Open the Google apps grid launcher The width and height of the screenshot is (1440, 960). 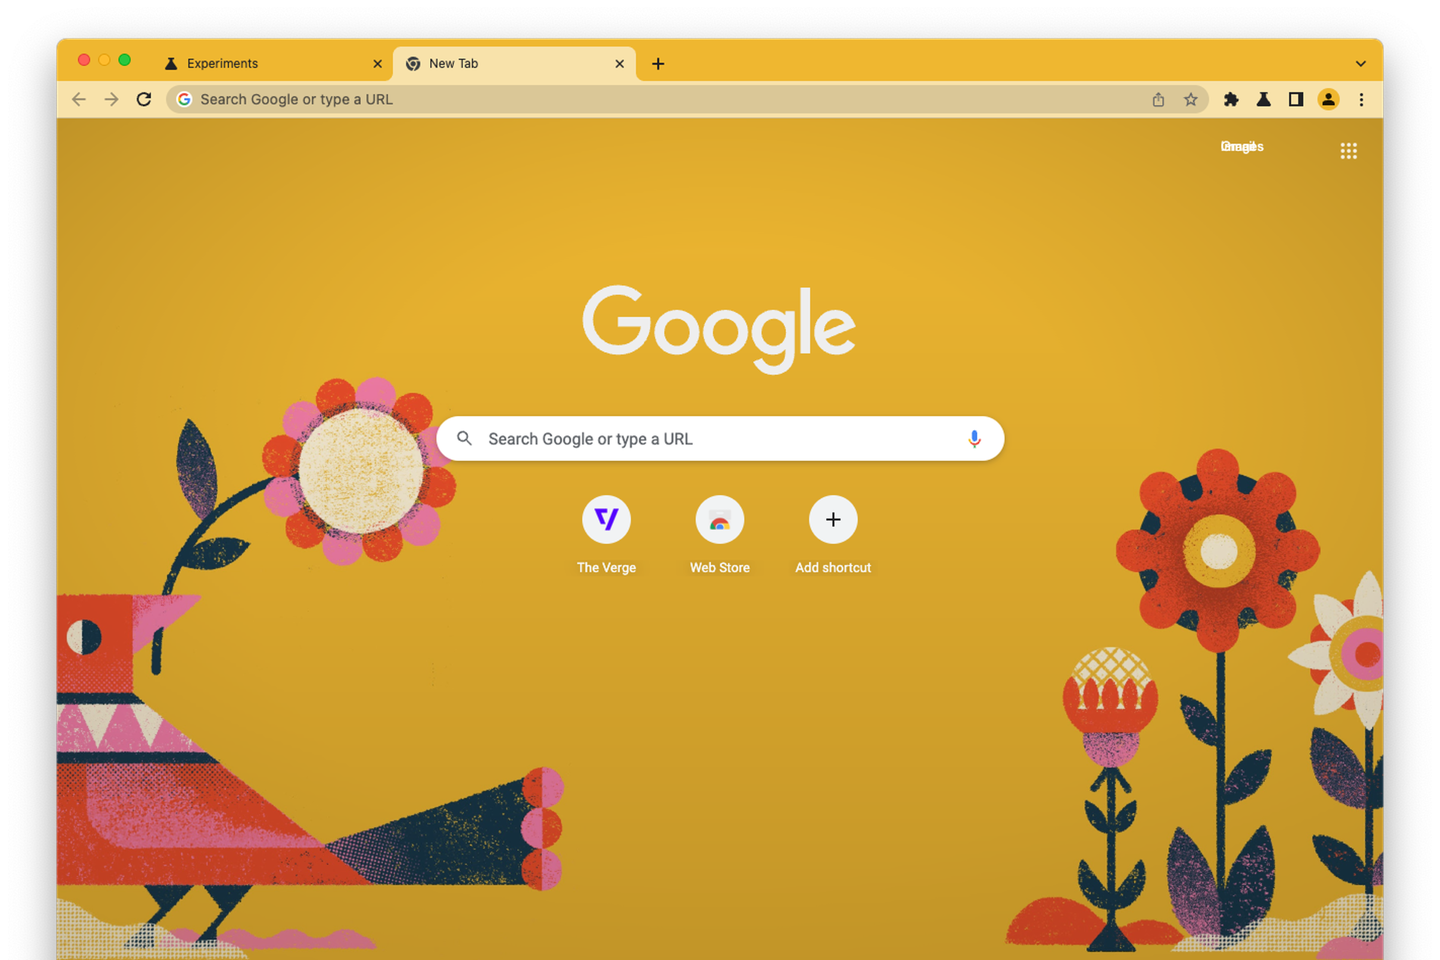(x=1348, y=150)
